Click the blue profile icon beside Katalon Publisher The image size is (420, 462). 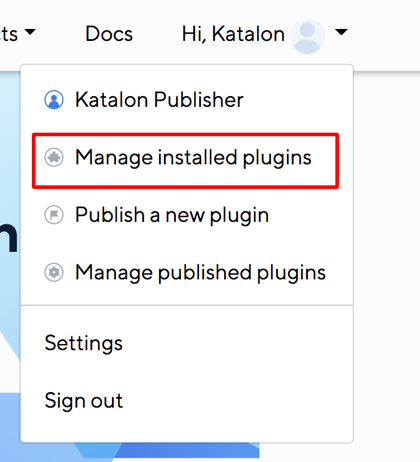tap(54, 100)
